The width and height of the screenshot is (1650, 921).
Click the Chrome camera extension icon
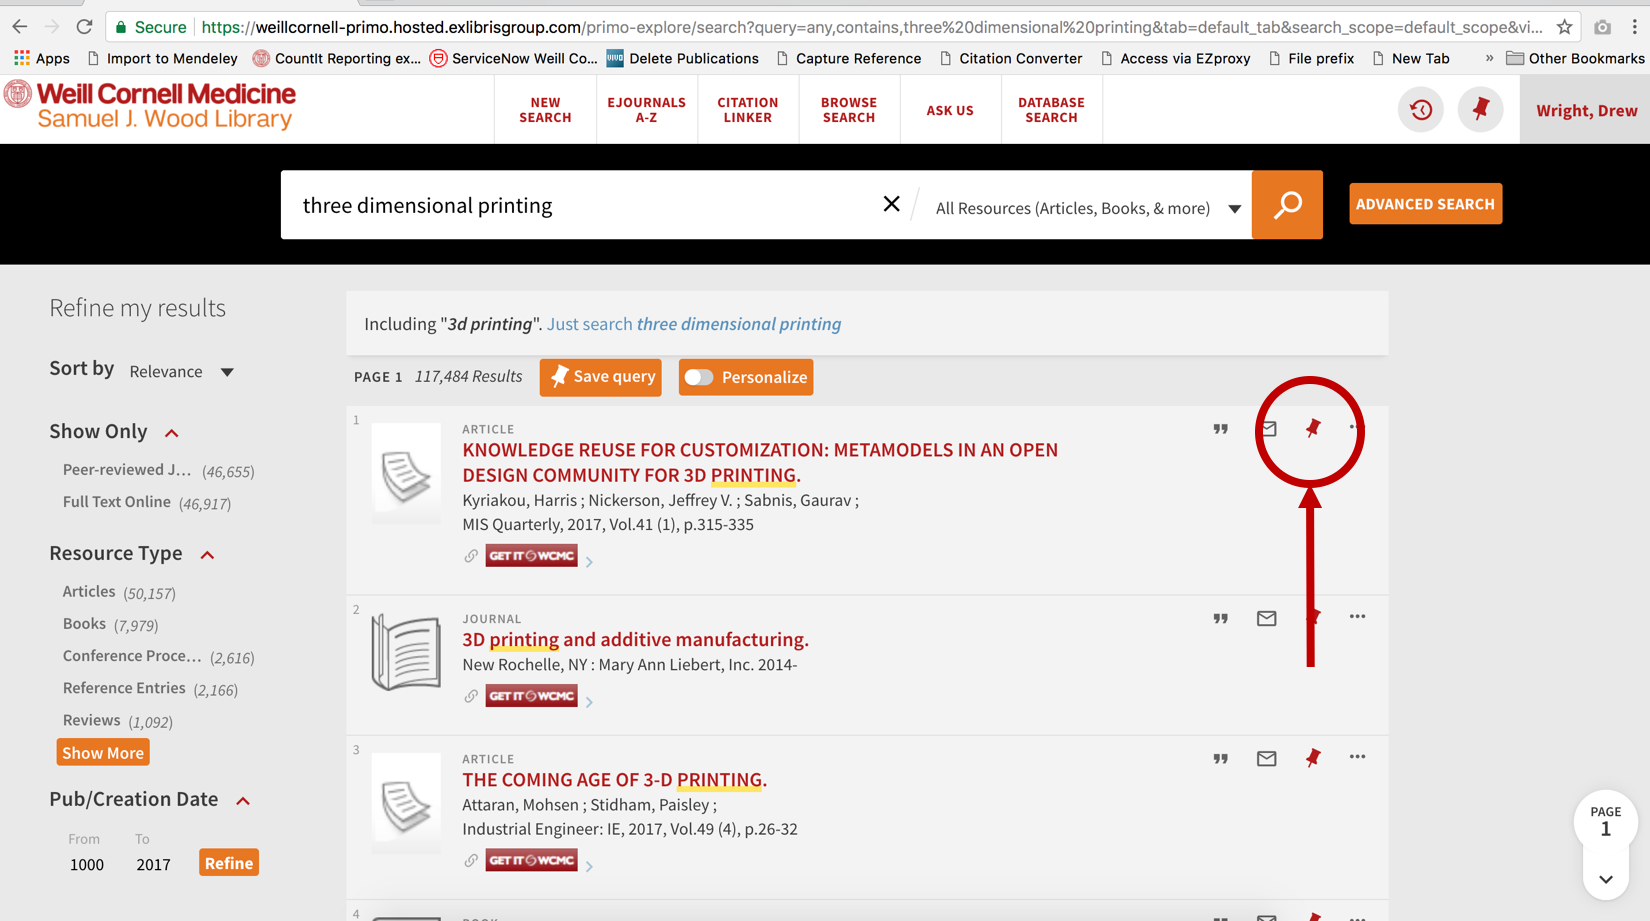(1602, 27)
